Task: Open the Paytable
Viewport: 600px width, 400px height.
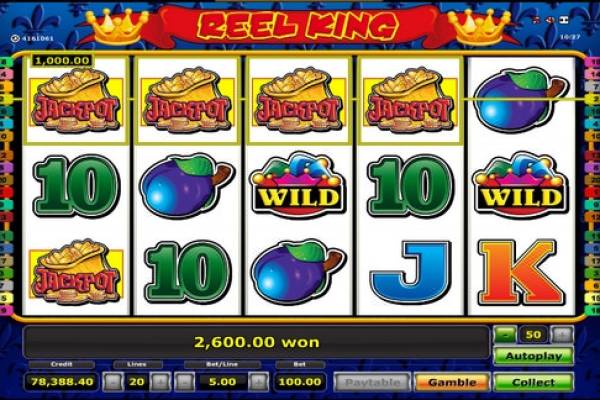Action: point(372,382)
